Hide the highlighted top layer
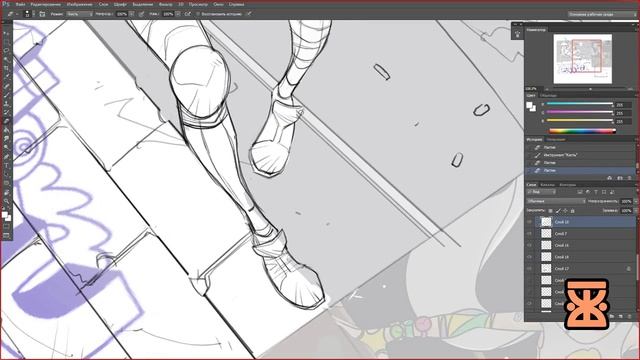This screenshot has height=360, width=640. click(x=529, y=222)
